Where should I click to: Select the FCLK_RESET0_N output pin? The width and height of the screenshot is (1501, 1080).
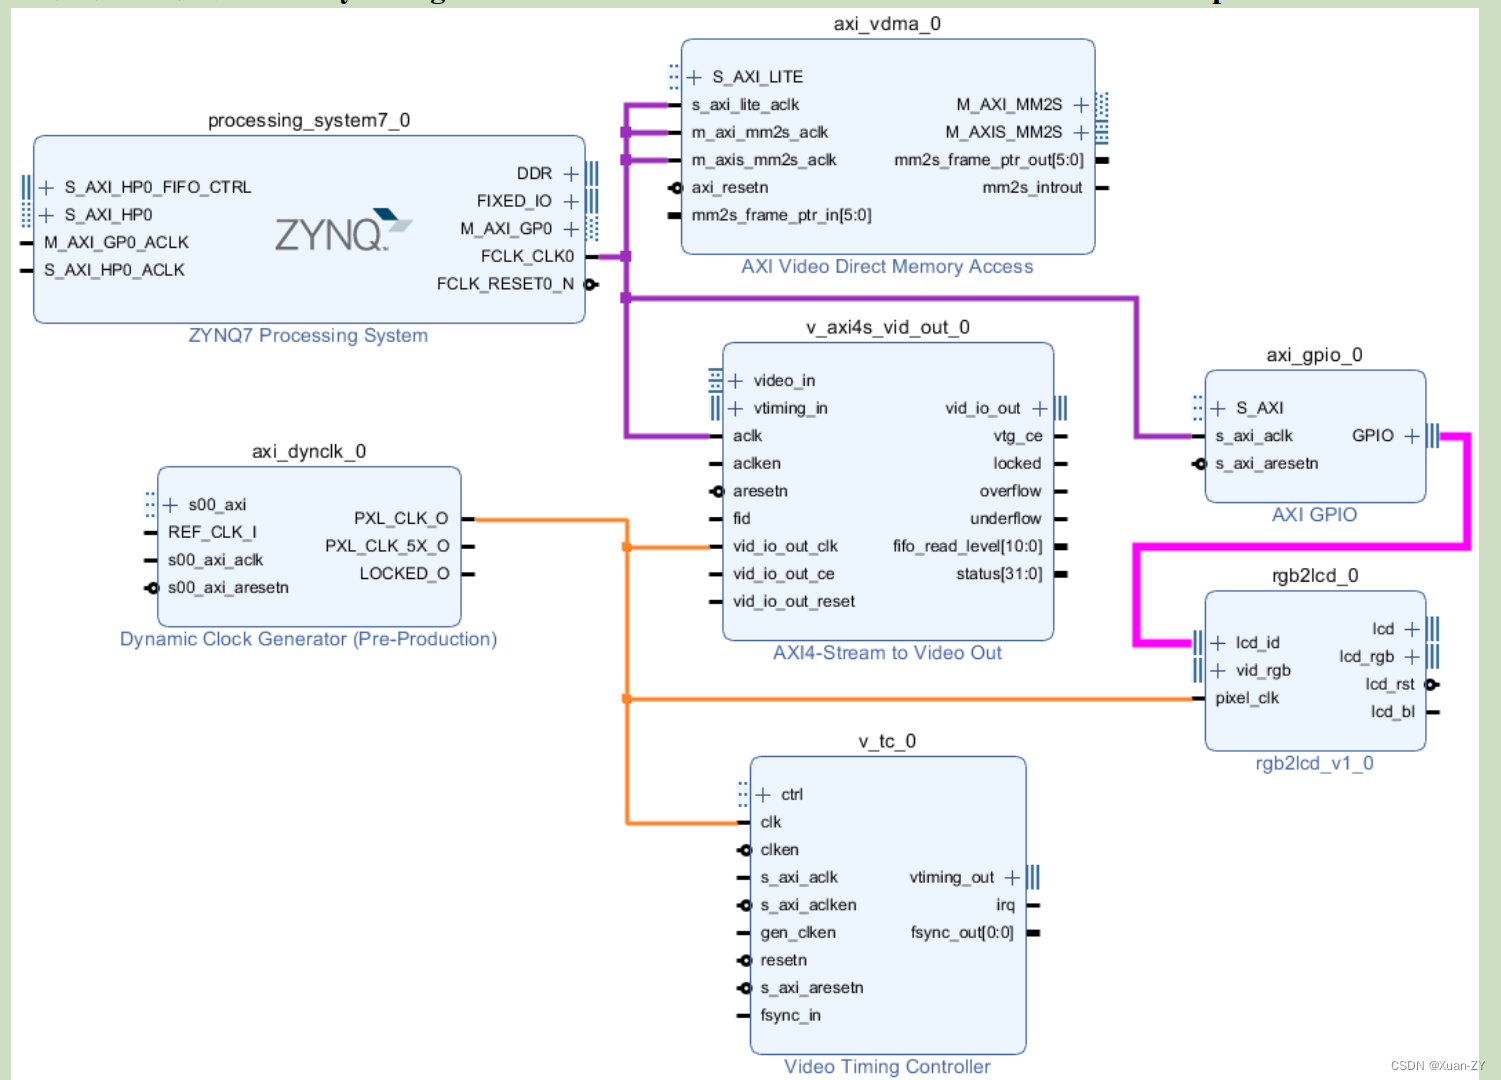(x=505, y=284)
